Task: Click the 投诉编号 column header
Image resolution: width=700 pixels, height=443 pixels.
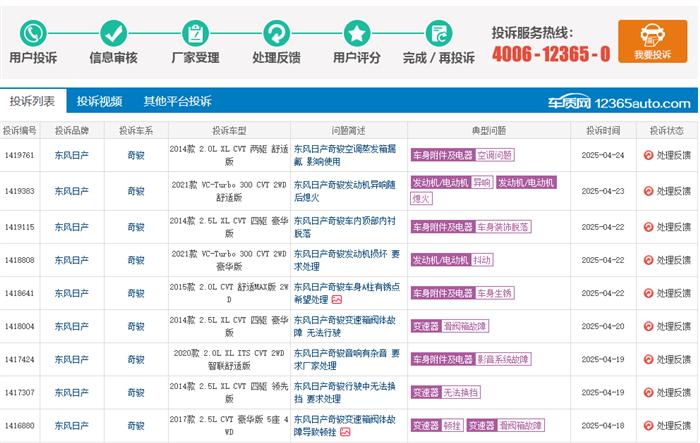Action: (20, 130)
